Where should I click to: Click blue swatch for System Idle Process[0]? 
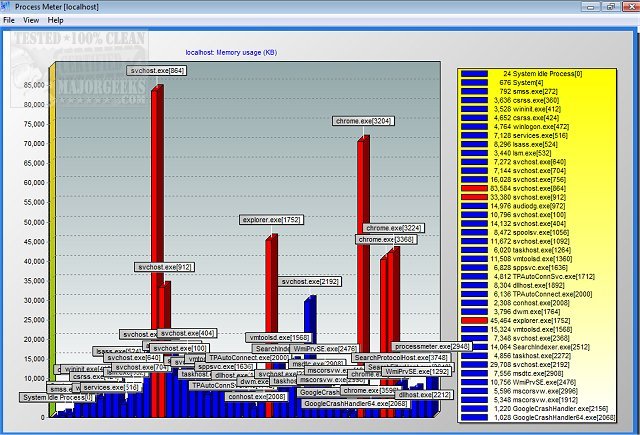point(474,74)
